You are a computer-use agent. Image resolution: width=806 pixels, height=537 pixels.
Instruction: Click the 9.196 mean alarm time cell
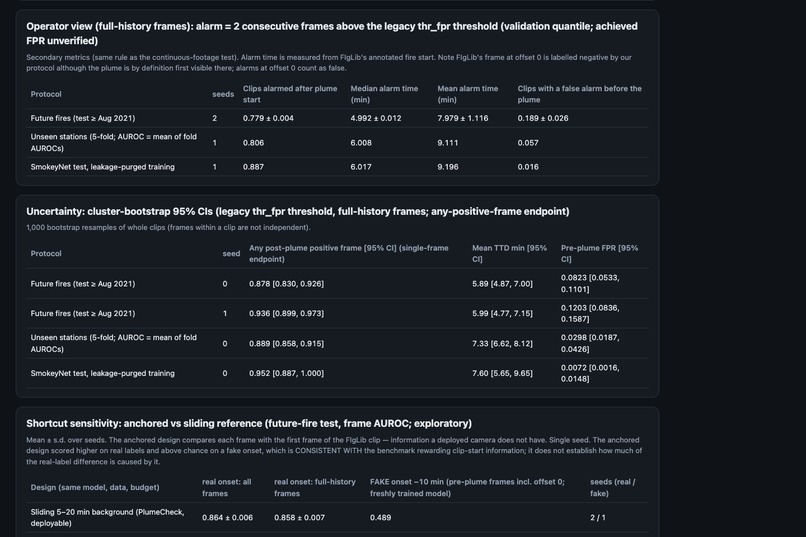[x=448, y=167]
